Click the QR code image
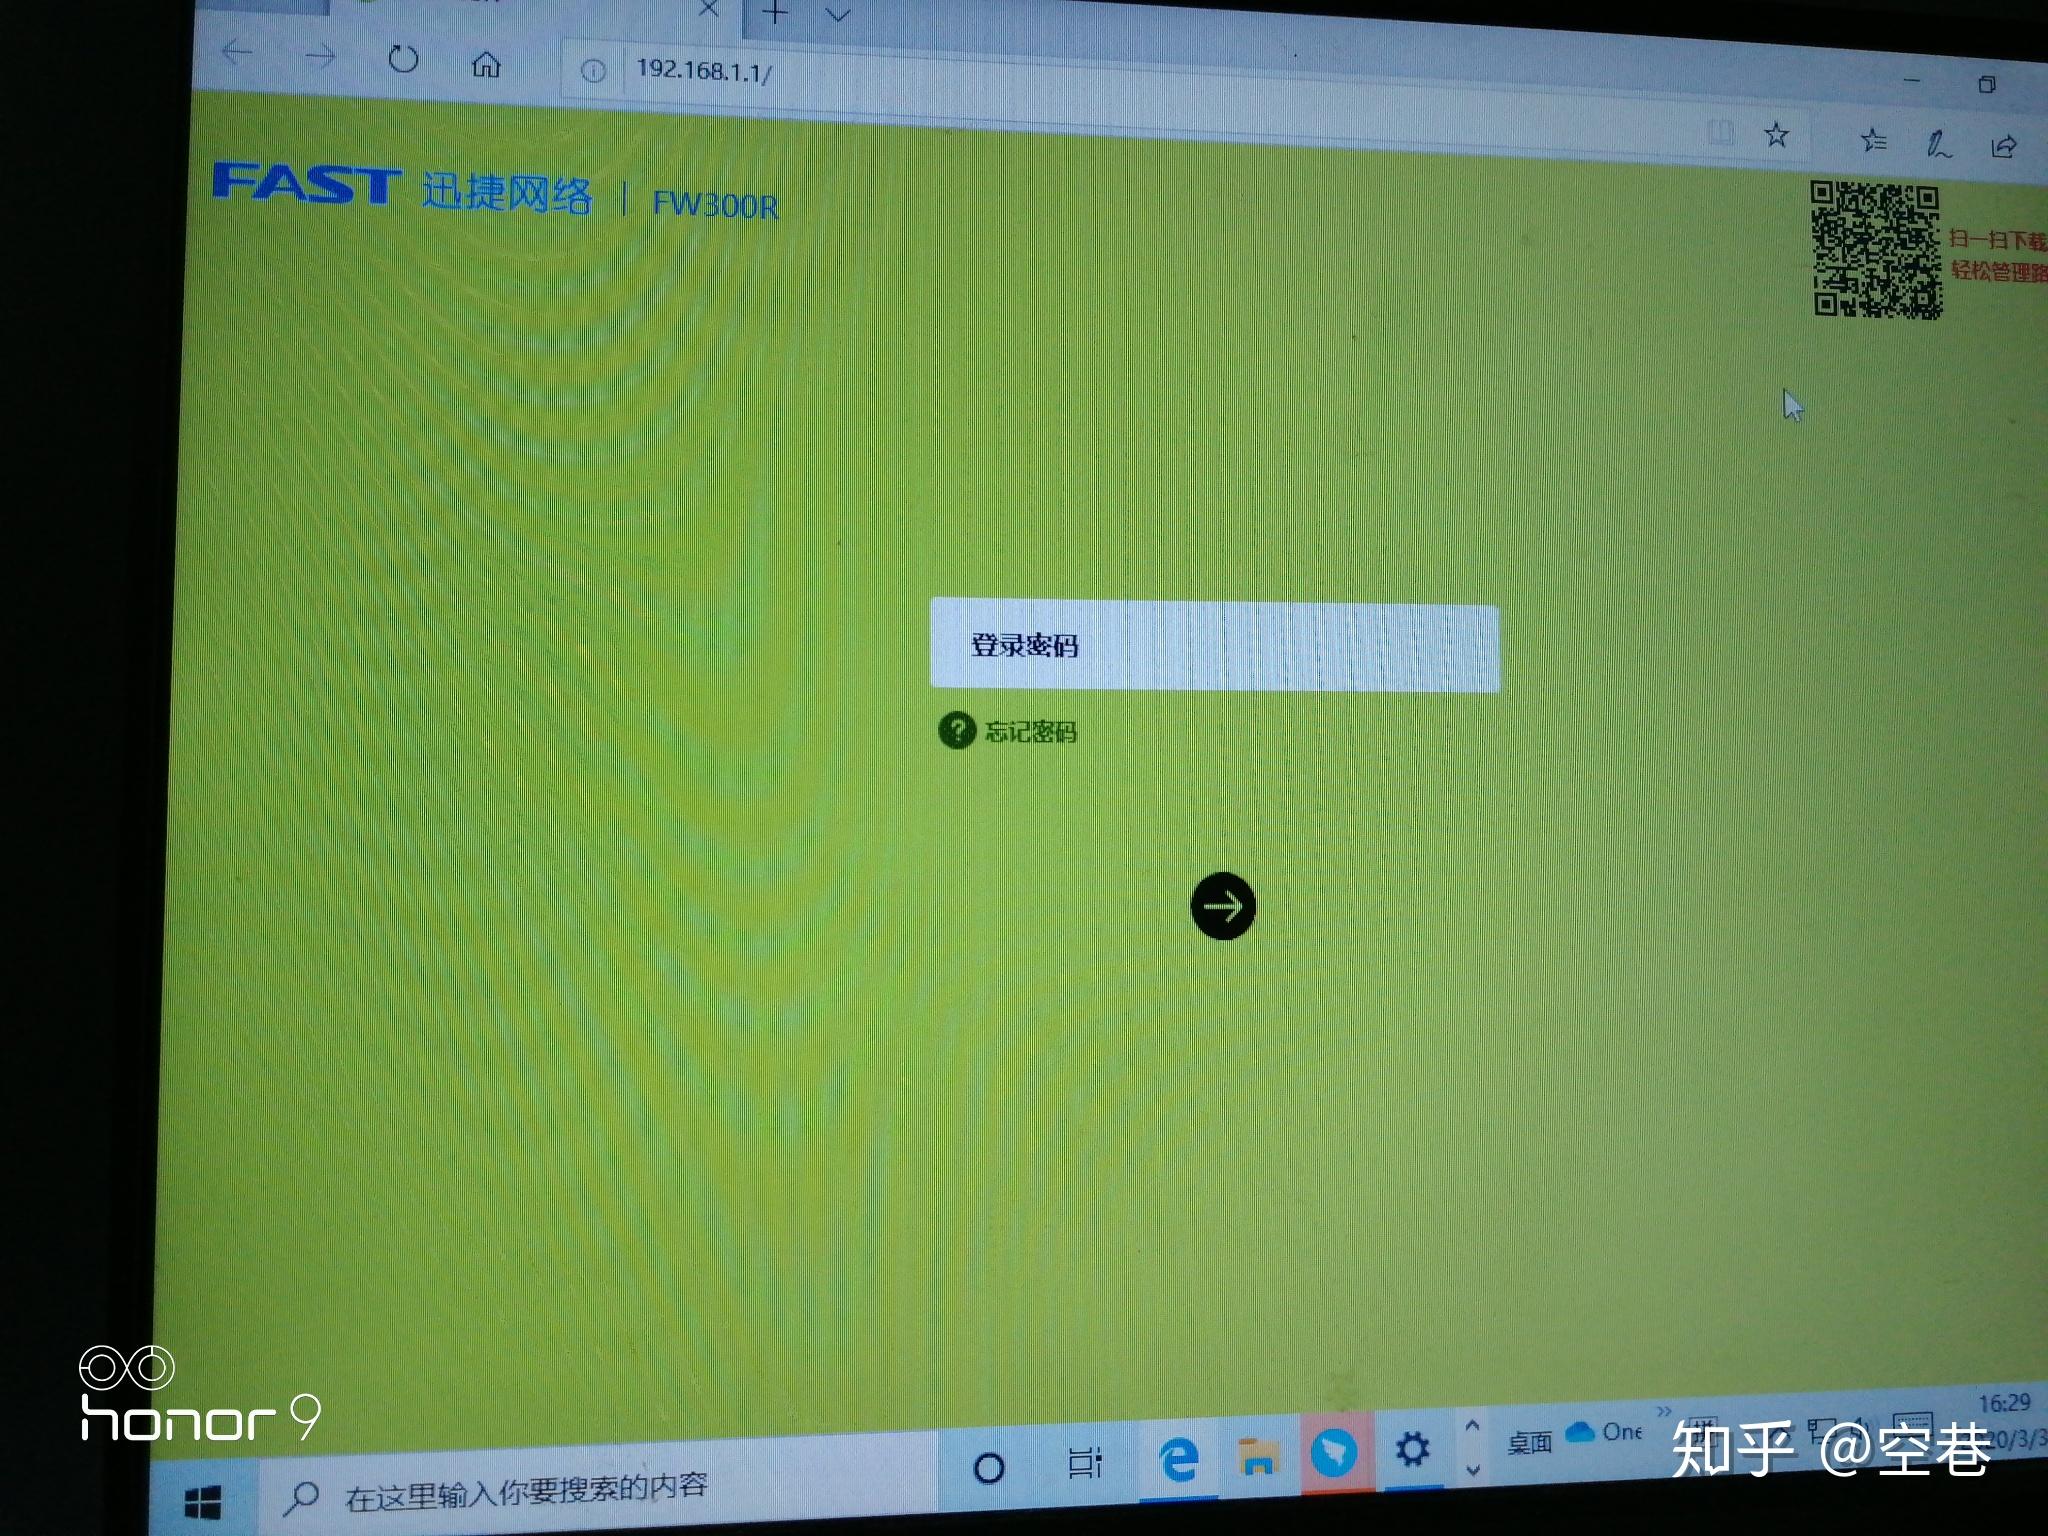The height and width of the screenshot is (1536, 2048). [1876, 250]
